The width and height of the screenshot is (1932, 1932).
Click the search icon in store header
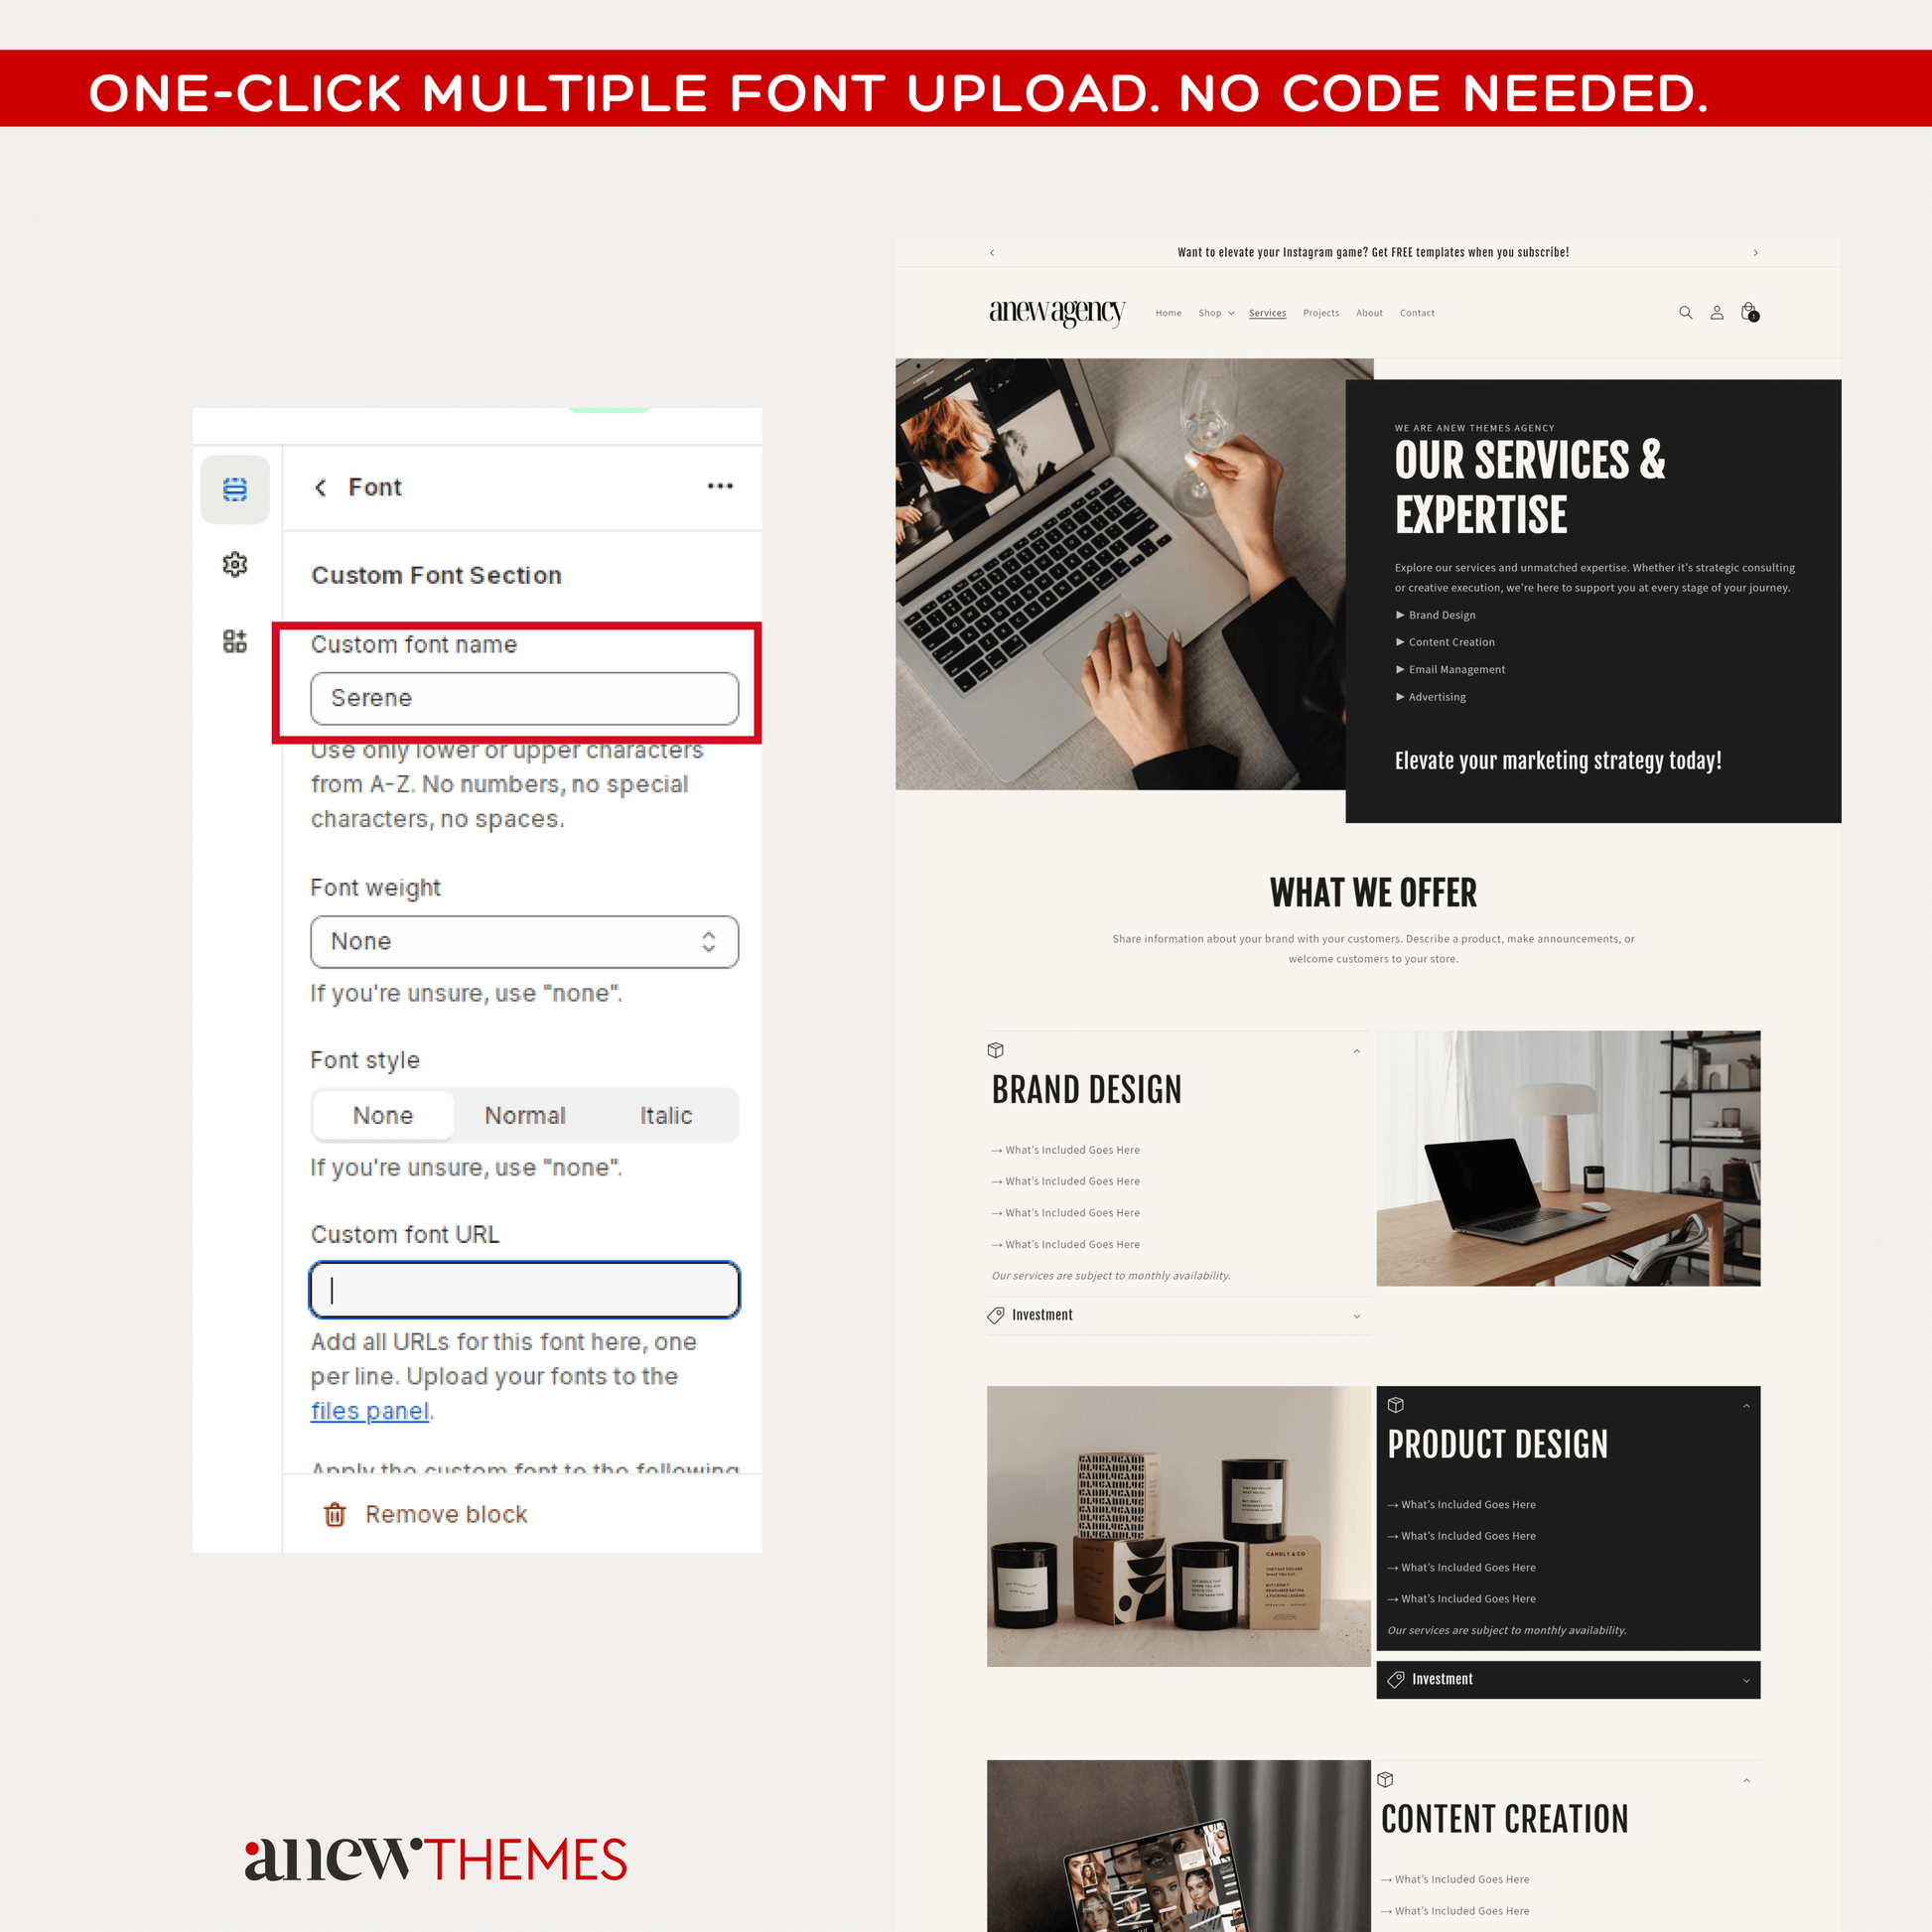pyautogui.click(x=1686, y=313)
